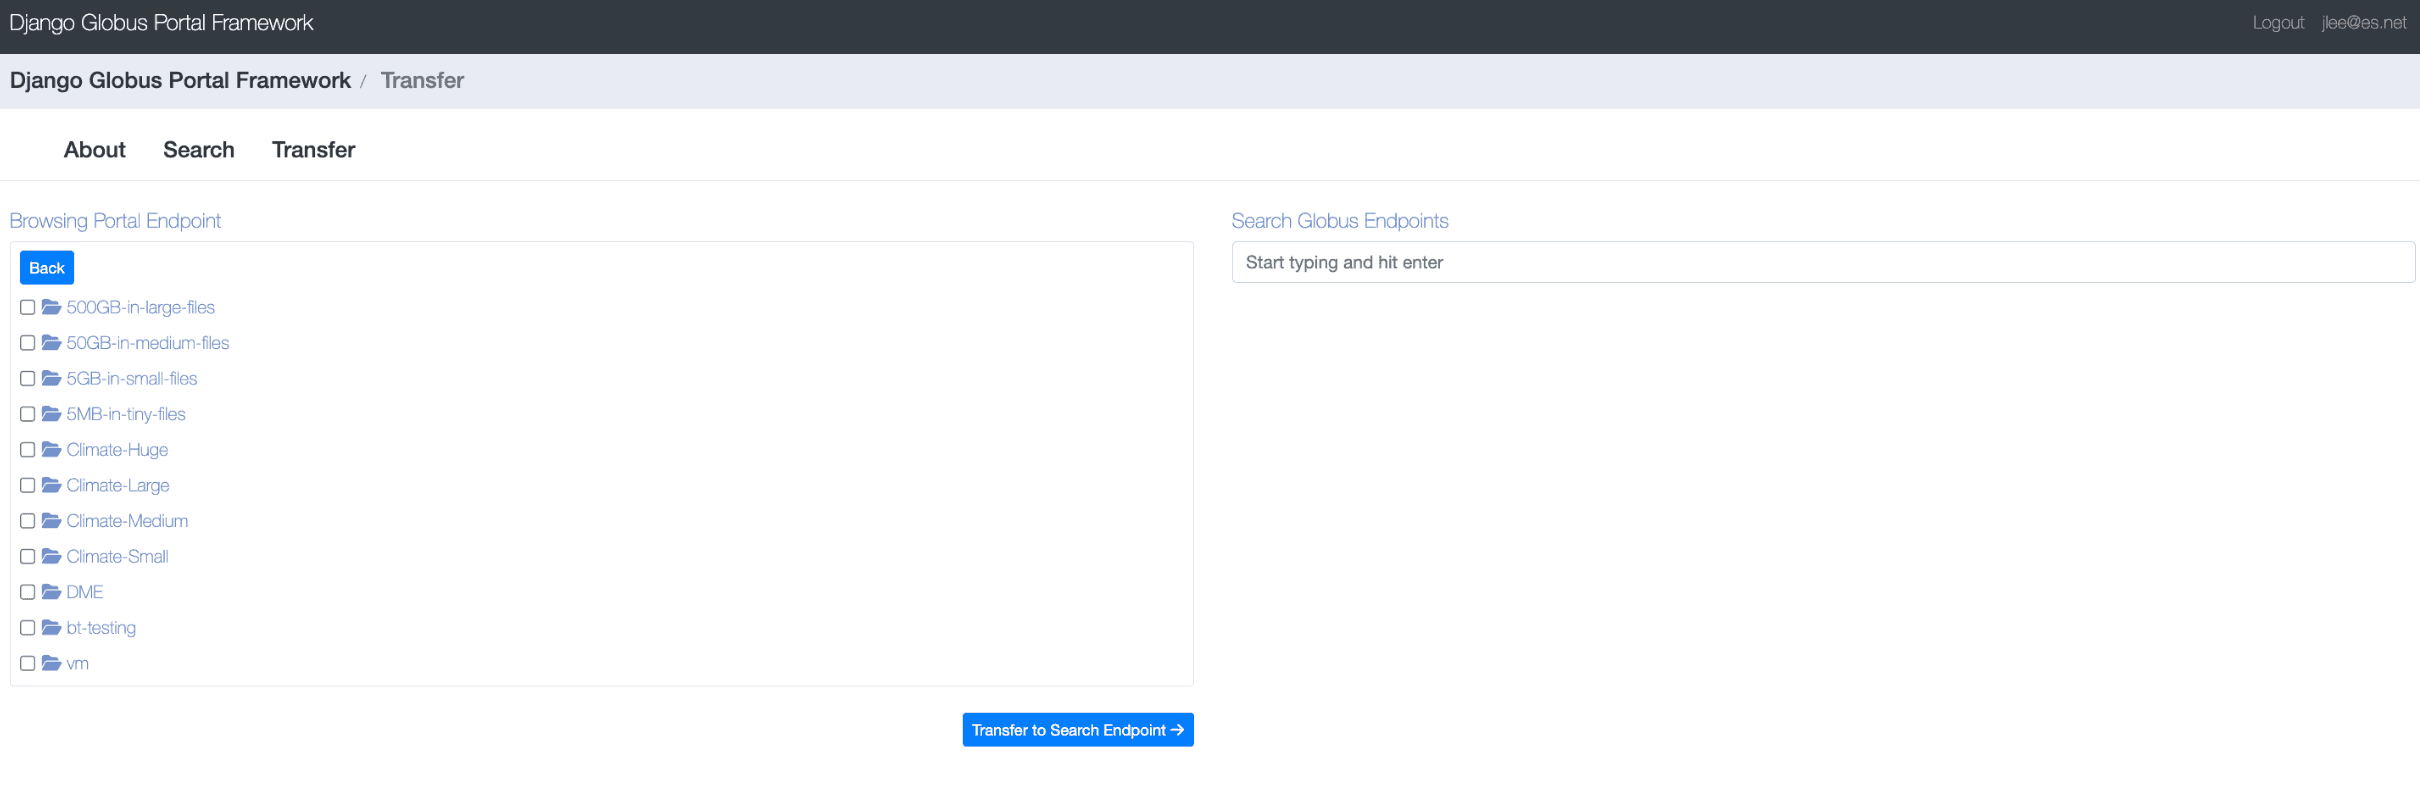Image resolution: width=2420 pixels, height=796 pixels.
Task: Navigate into the Climate-Large folder
Action: coord(118,485)
